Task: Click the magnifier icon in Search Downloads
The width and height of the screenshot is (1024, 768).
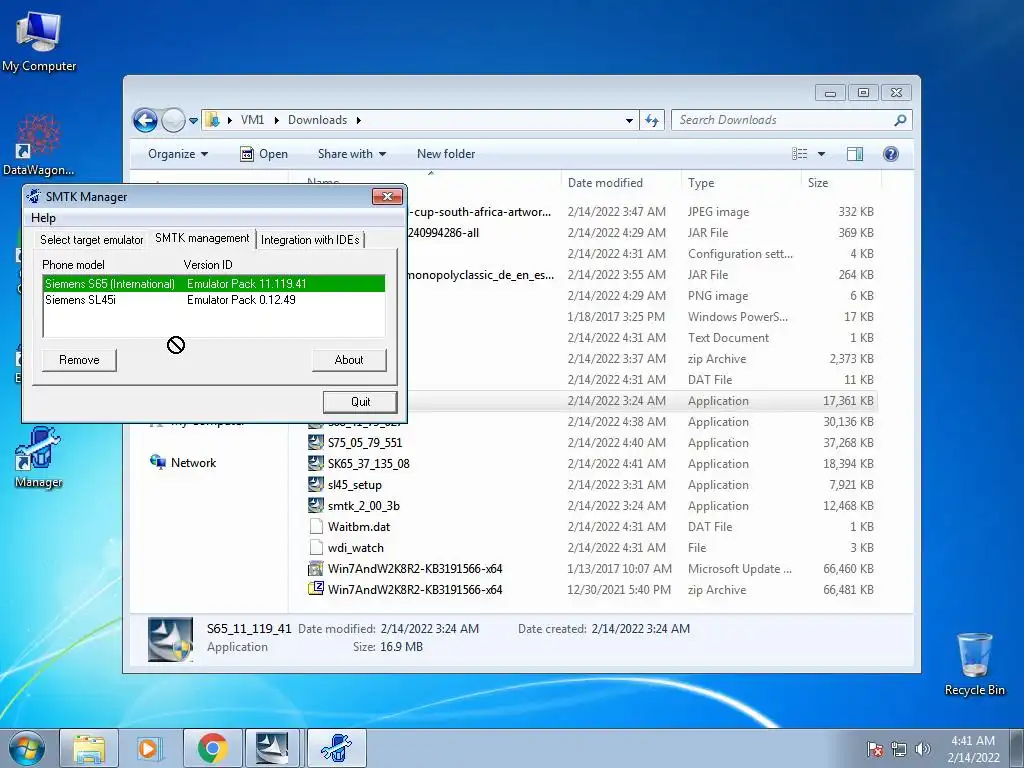Action: [900, 120]
